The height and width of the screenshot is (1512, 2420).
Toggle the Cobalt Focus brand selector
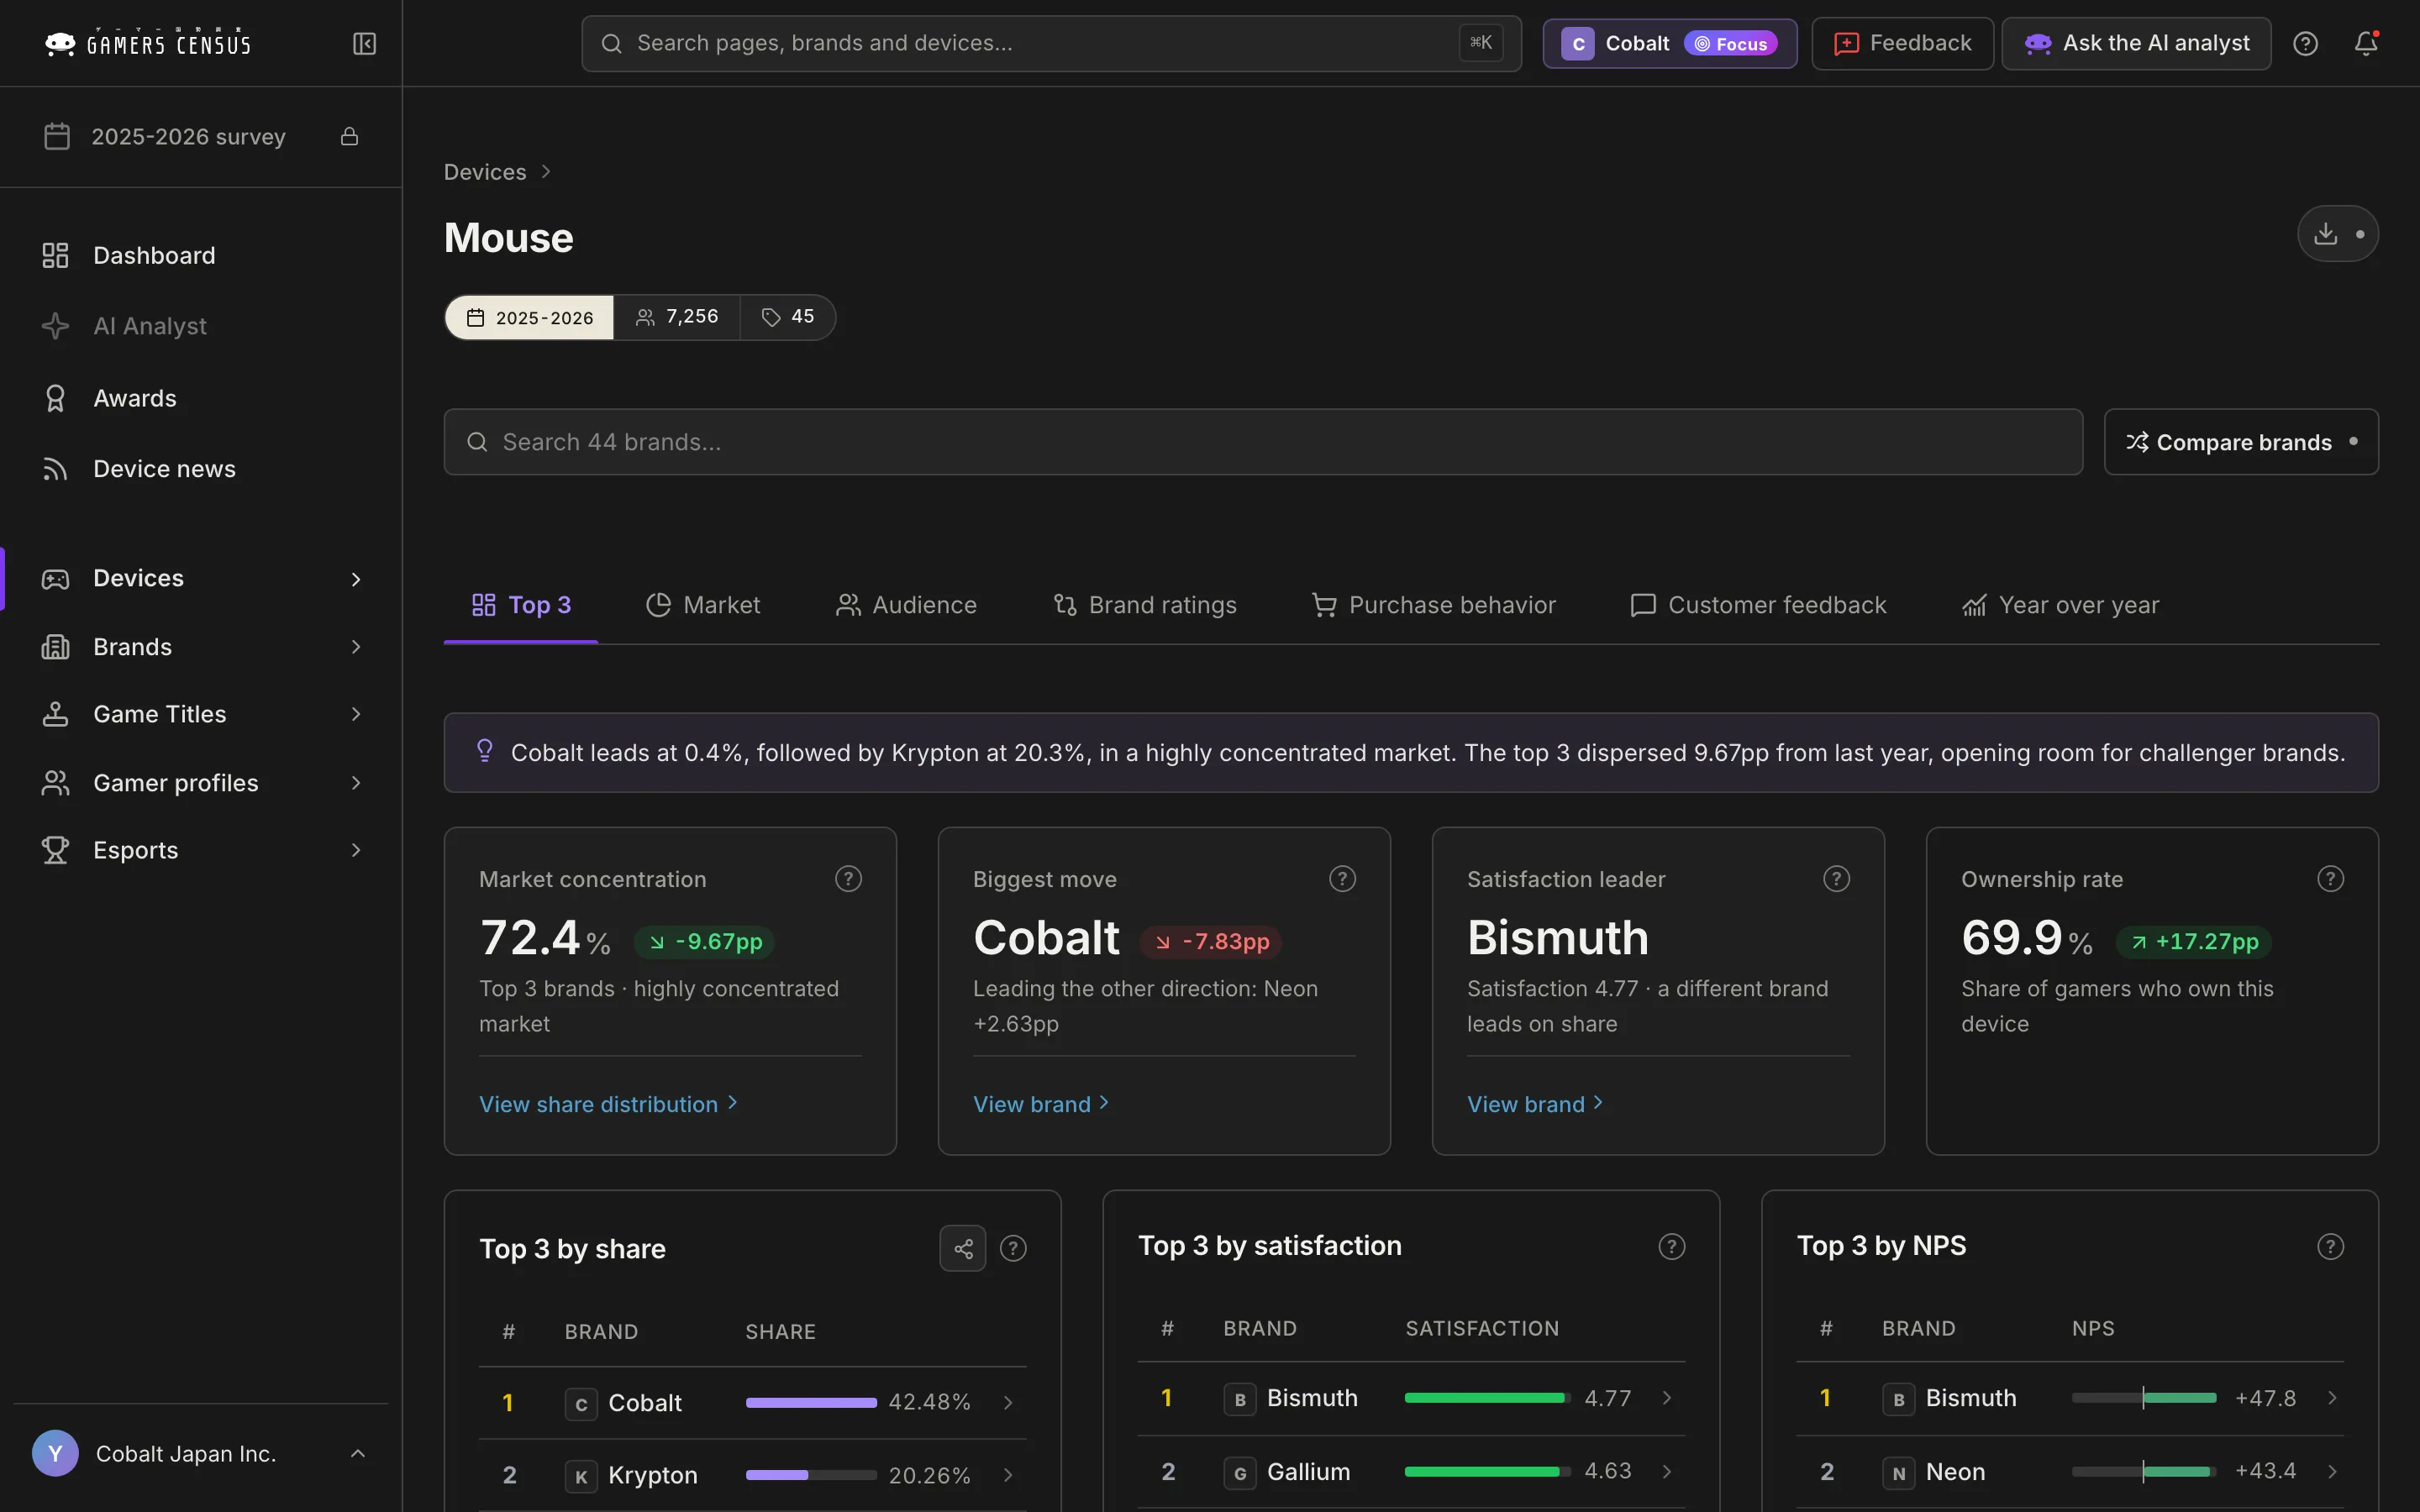pos(1669,44)
